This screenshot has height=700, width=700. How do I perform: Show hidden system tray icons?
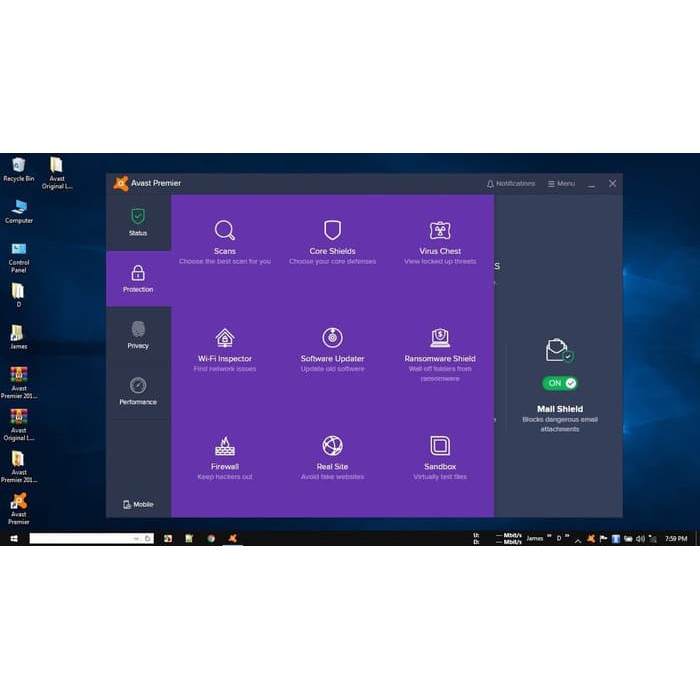pyautogui.click(x=578, y=540)
